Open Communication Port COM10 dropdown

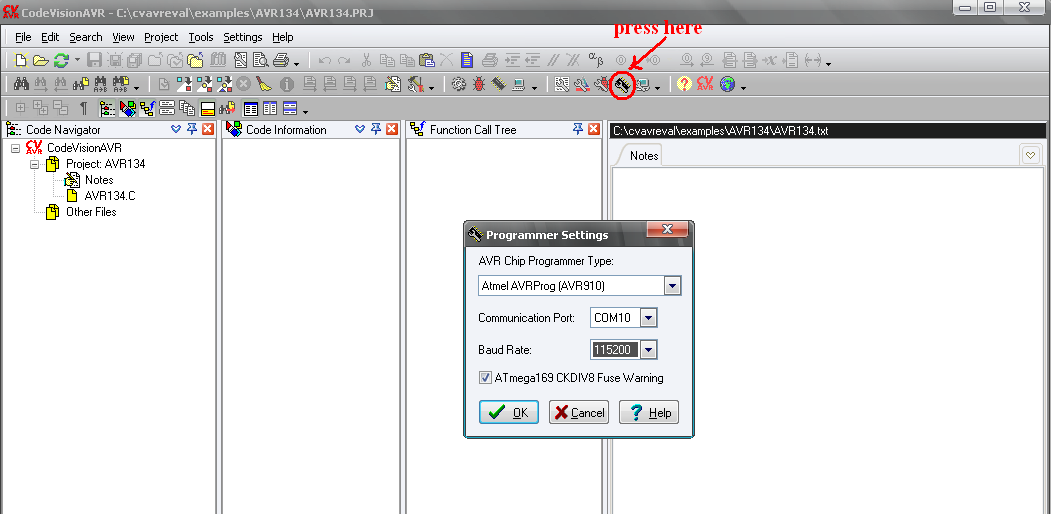(x=648, y=318)
